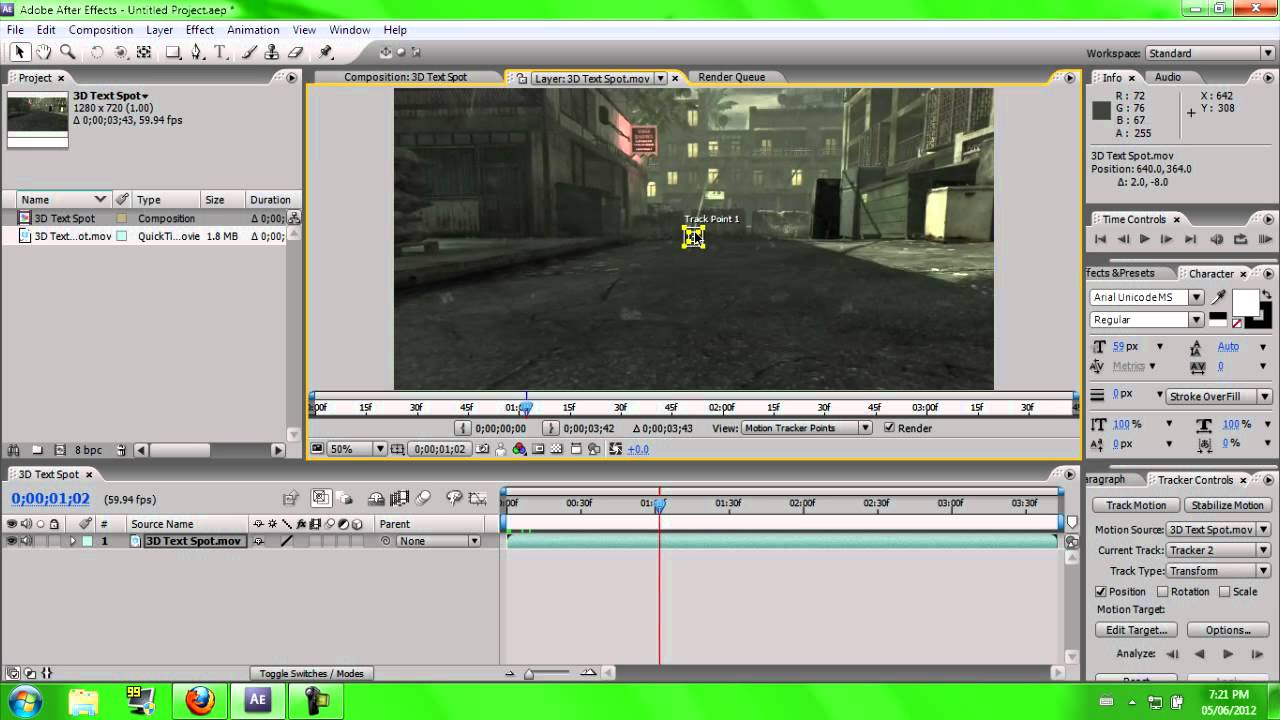This screenshot has width=1280, height=720.
Task: Click the white fill color swatch
Action: click(1245, 302)
